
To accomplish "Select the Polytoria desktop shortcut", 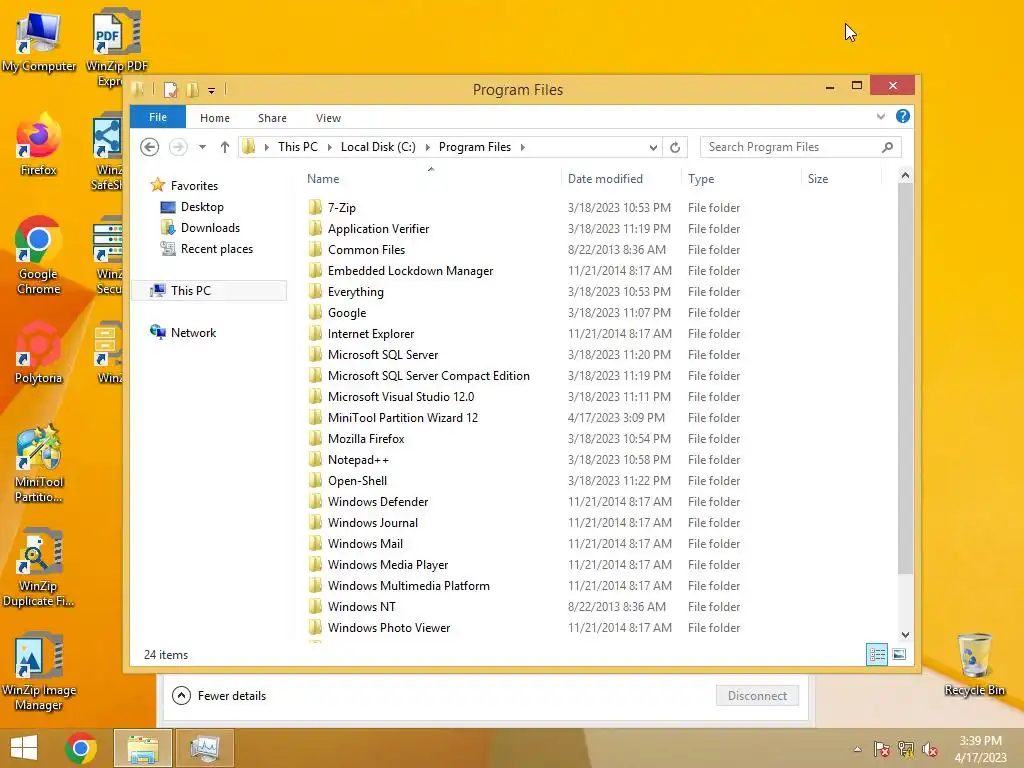I will [x=39, y=353].
